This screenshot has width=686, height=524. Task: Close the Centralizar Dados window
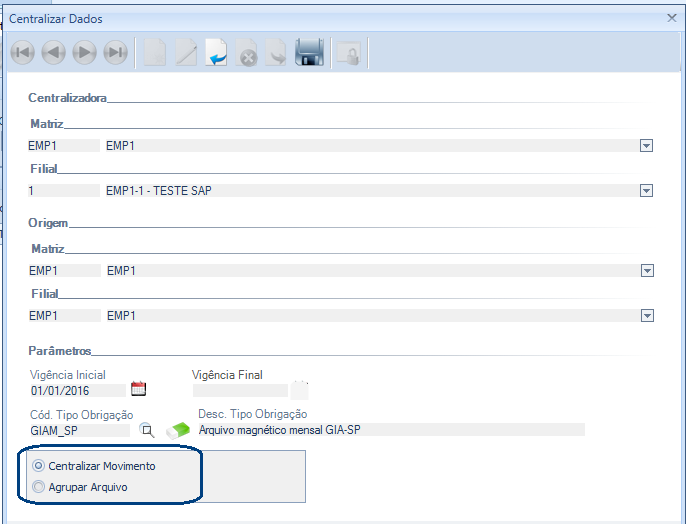point(672,18)
